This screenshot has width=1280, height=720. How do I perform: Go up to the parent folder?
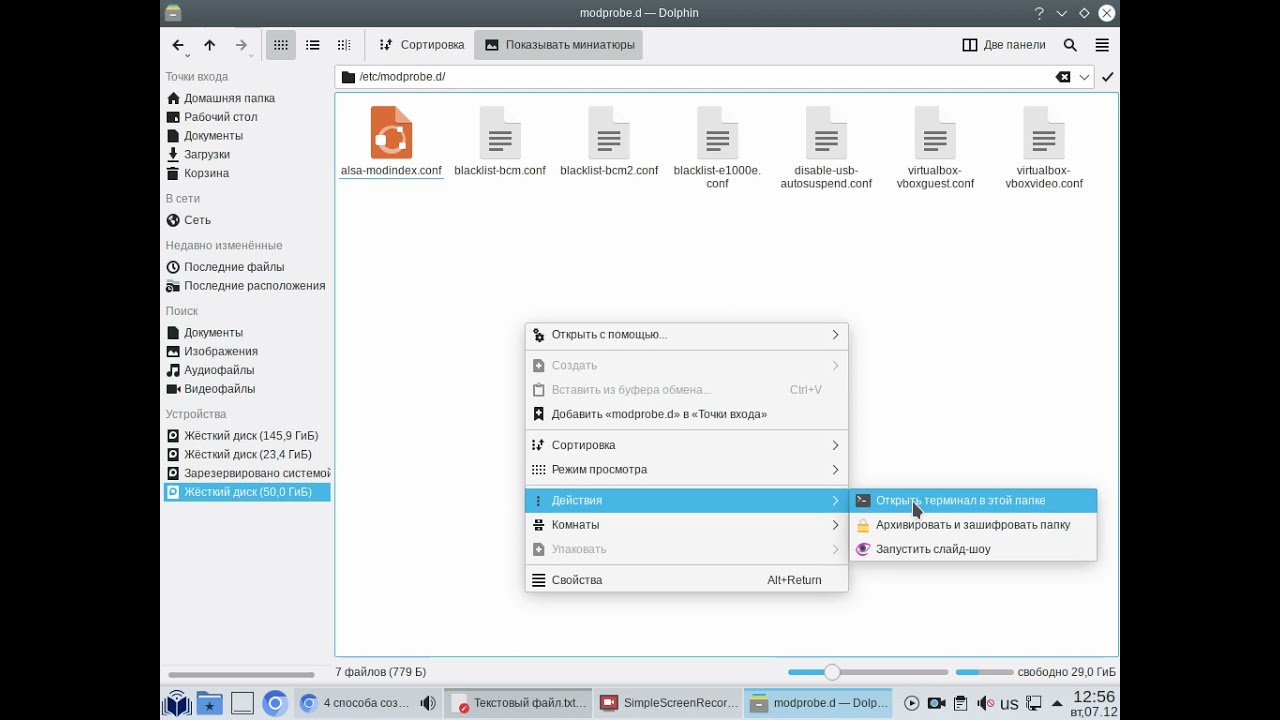tap(209, 45)
